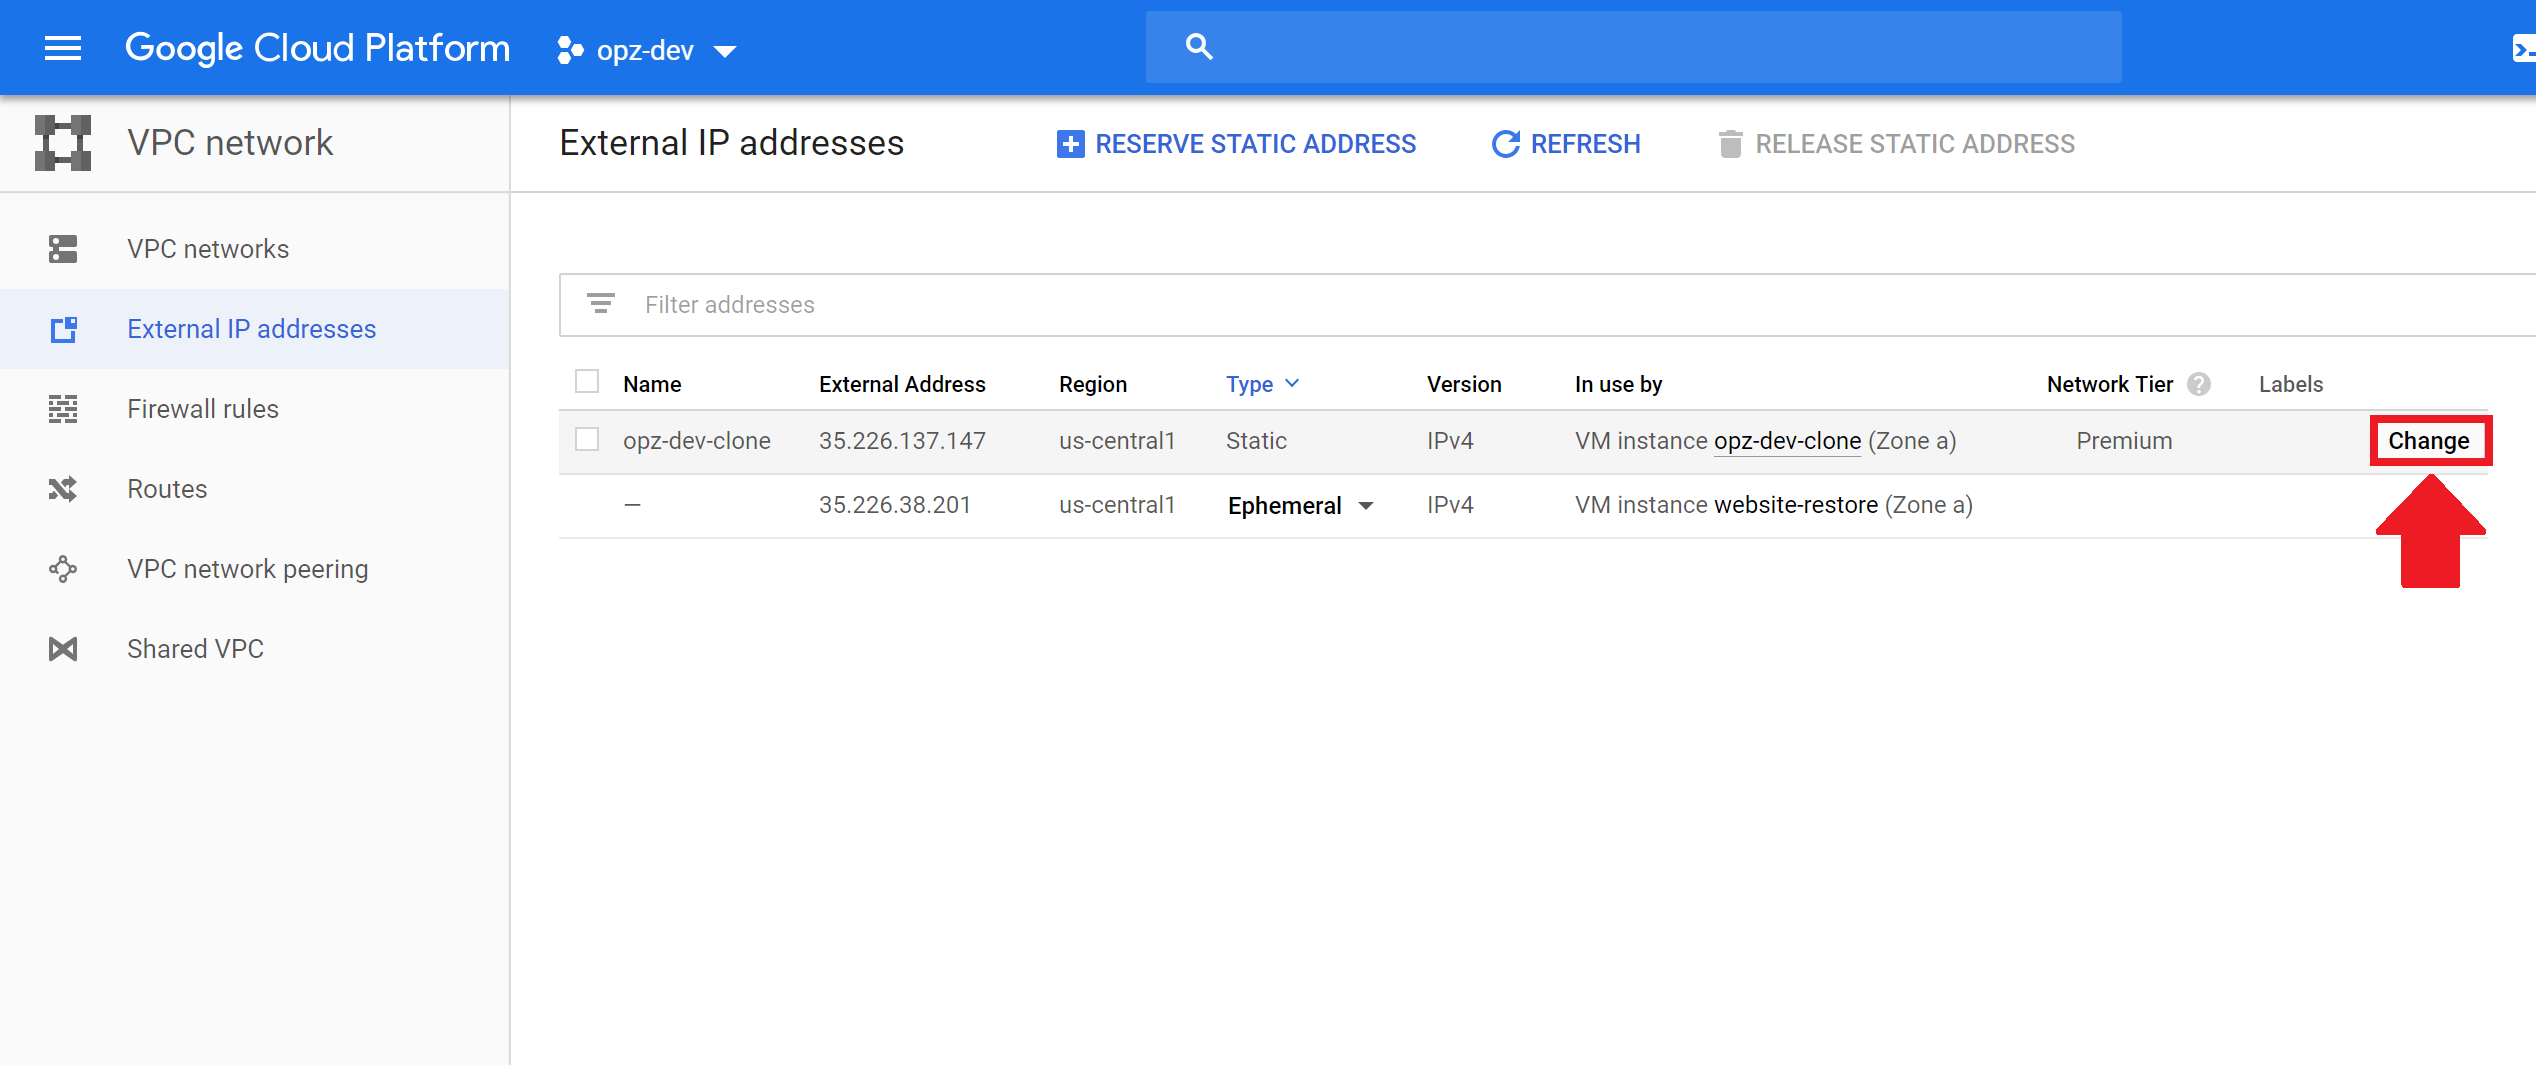This screenshot has height=1065, width=2536.
Task: Click the Shared VPC sidebar icon
Action: pos(63,649)
